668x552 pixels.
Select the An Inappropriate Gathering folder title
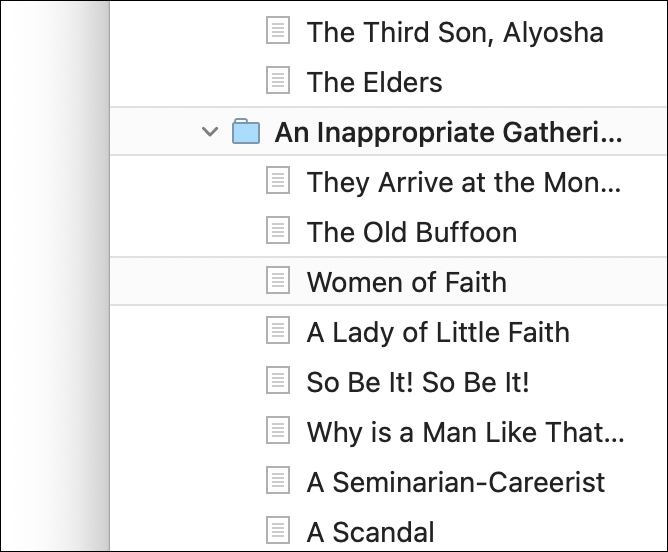click(448, 132)
